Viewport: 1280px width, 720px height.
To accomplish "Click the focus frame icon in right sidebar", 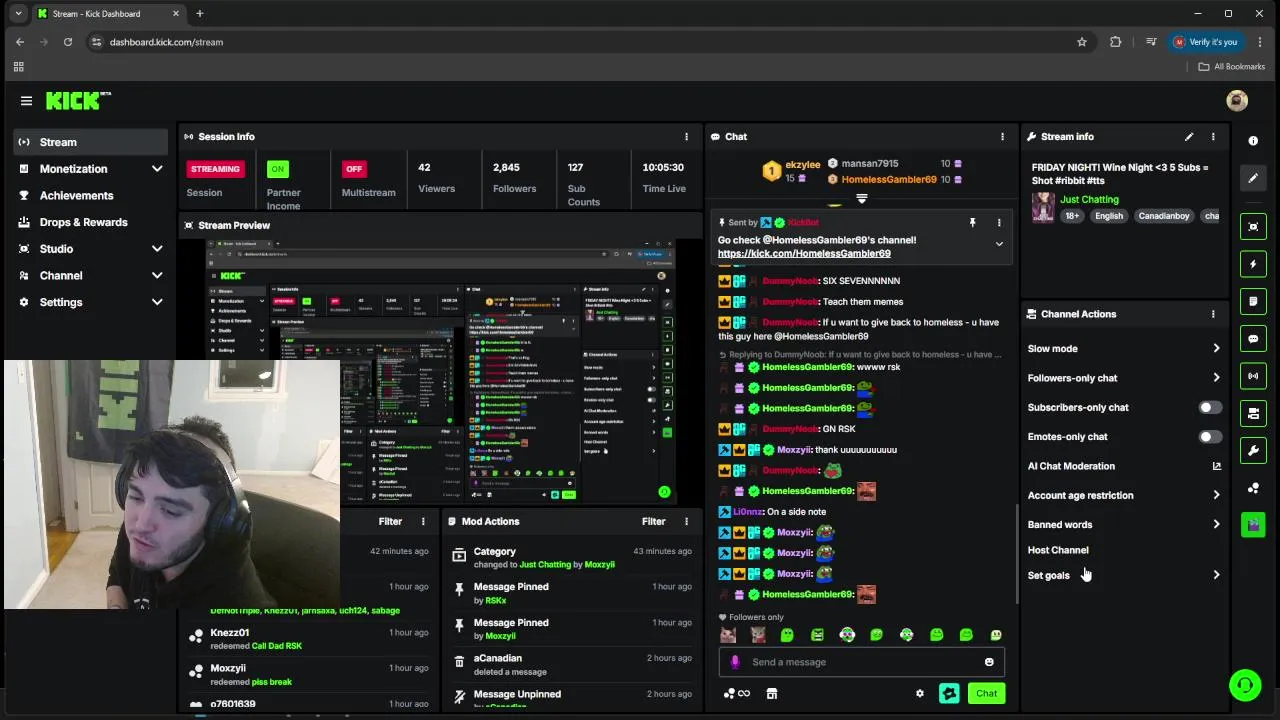I will click(1253, 227).
